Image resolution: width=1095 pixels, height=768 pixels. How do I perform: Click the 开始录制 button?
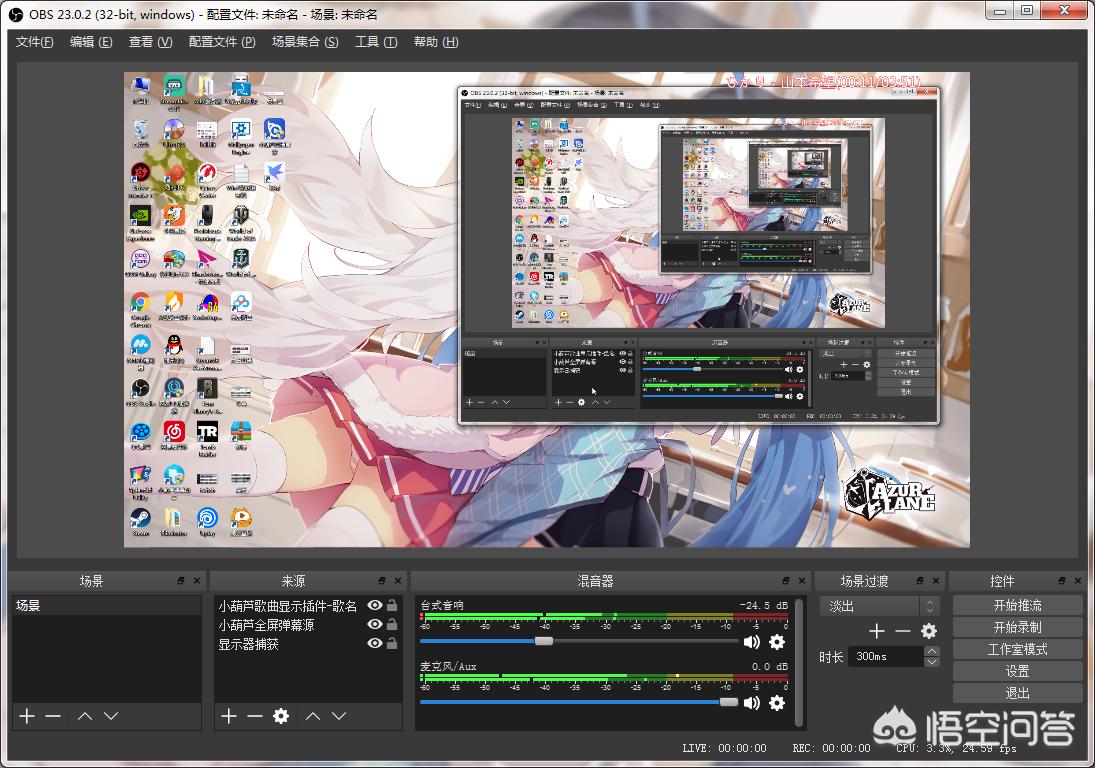pyautogui.click(x=1017, y=628)
